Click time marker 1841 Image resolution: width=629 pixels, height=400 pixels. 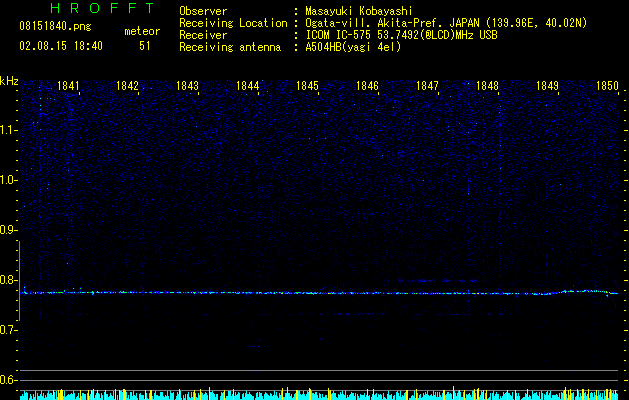tap(68, 86)
